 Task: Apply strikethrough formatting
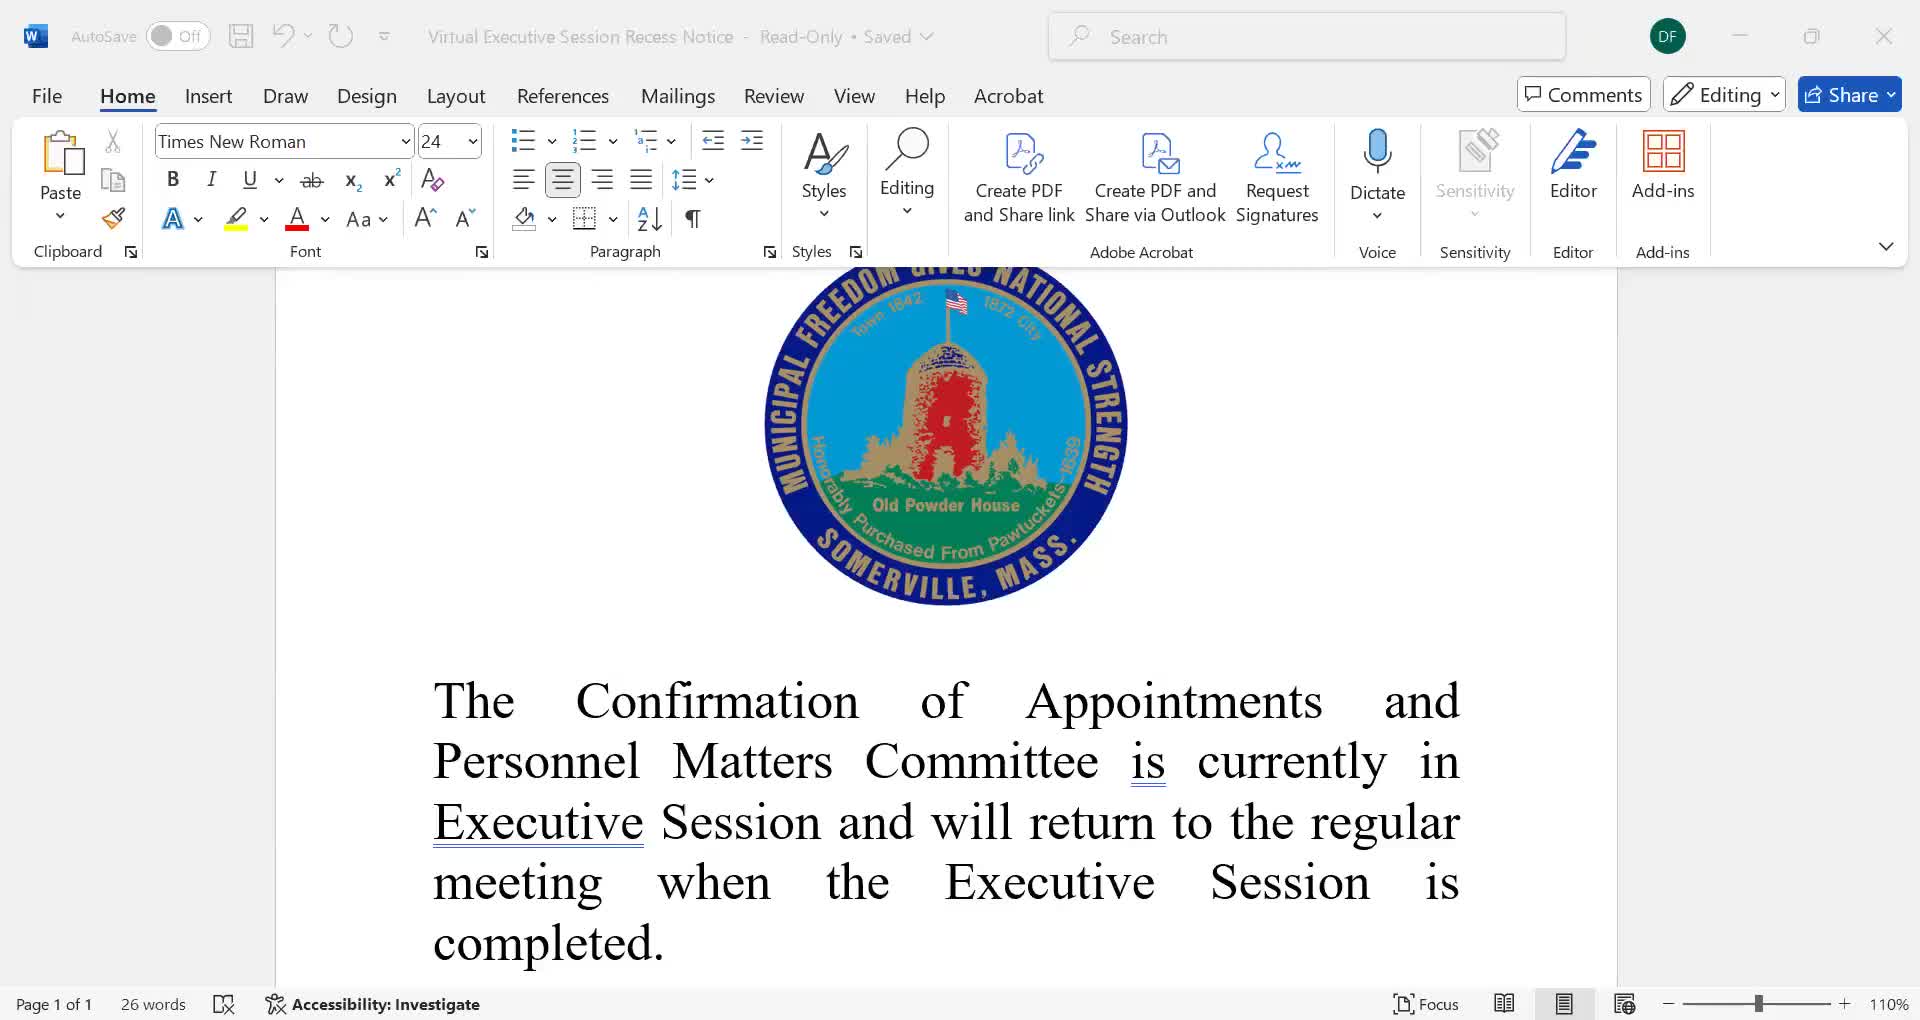tap(312, 180)
